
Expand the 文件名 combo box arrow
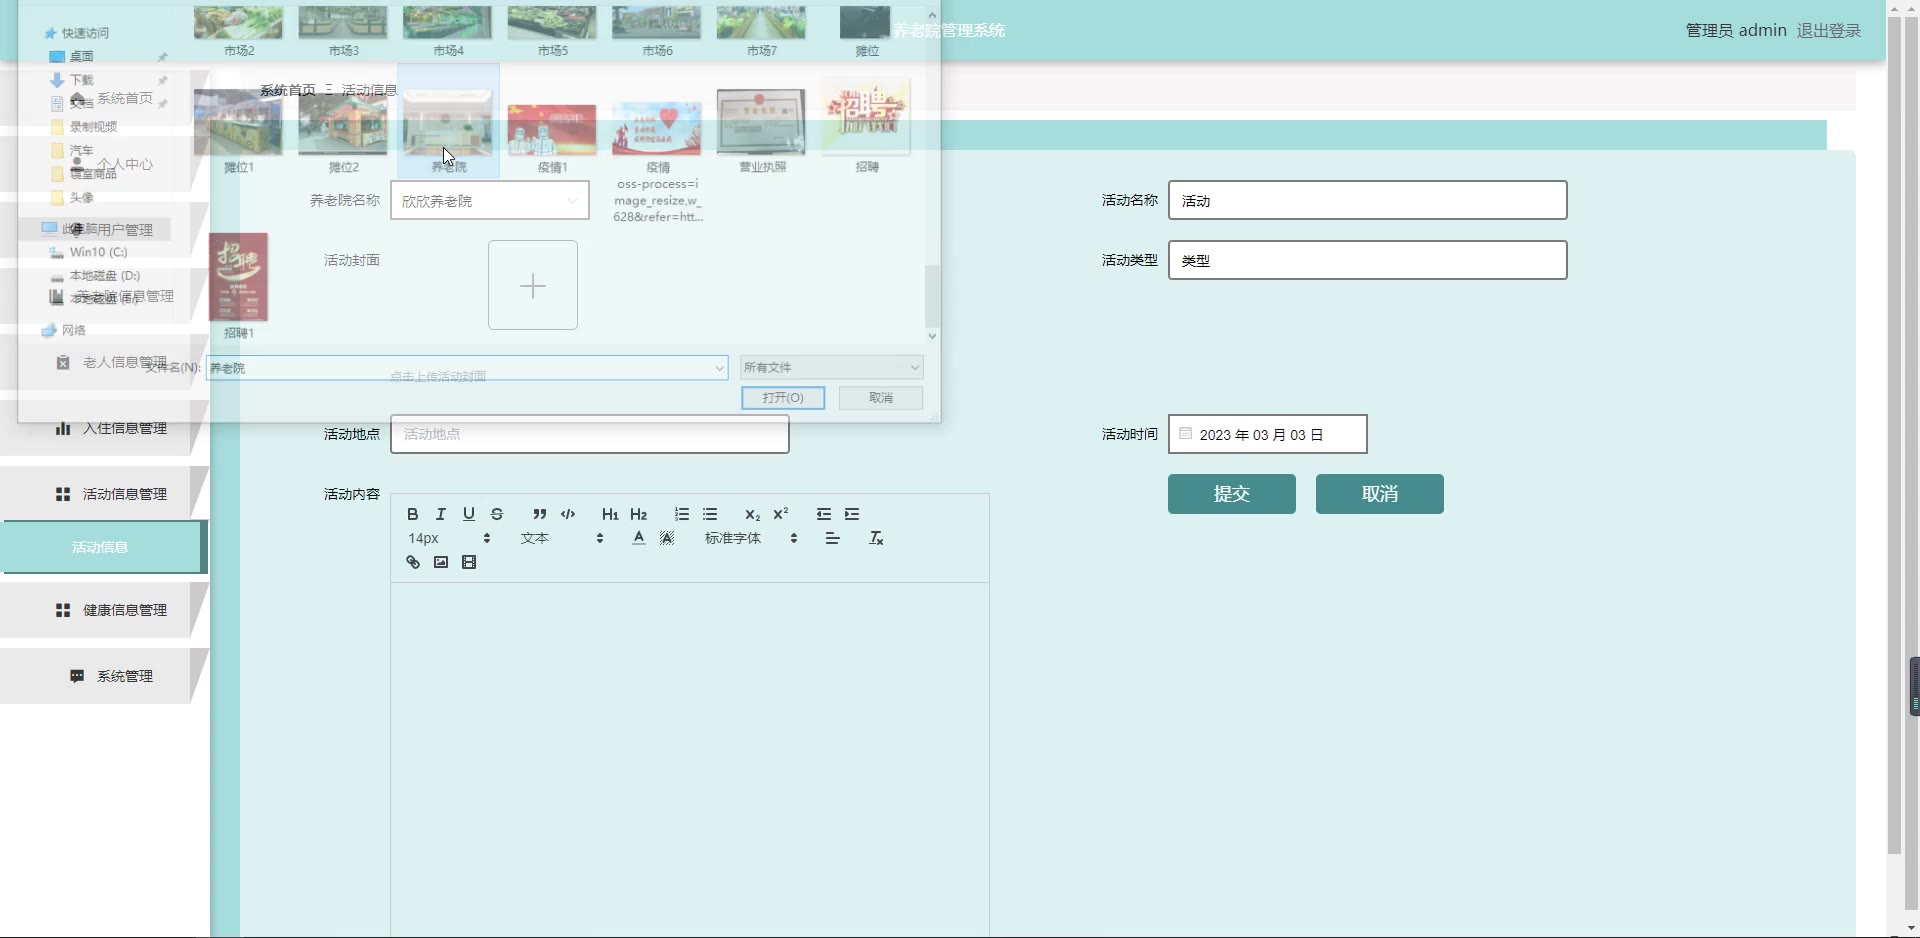point(719,368)
